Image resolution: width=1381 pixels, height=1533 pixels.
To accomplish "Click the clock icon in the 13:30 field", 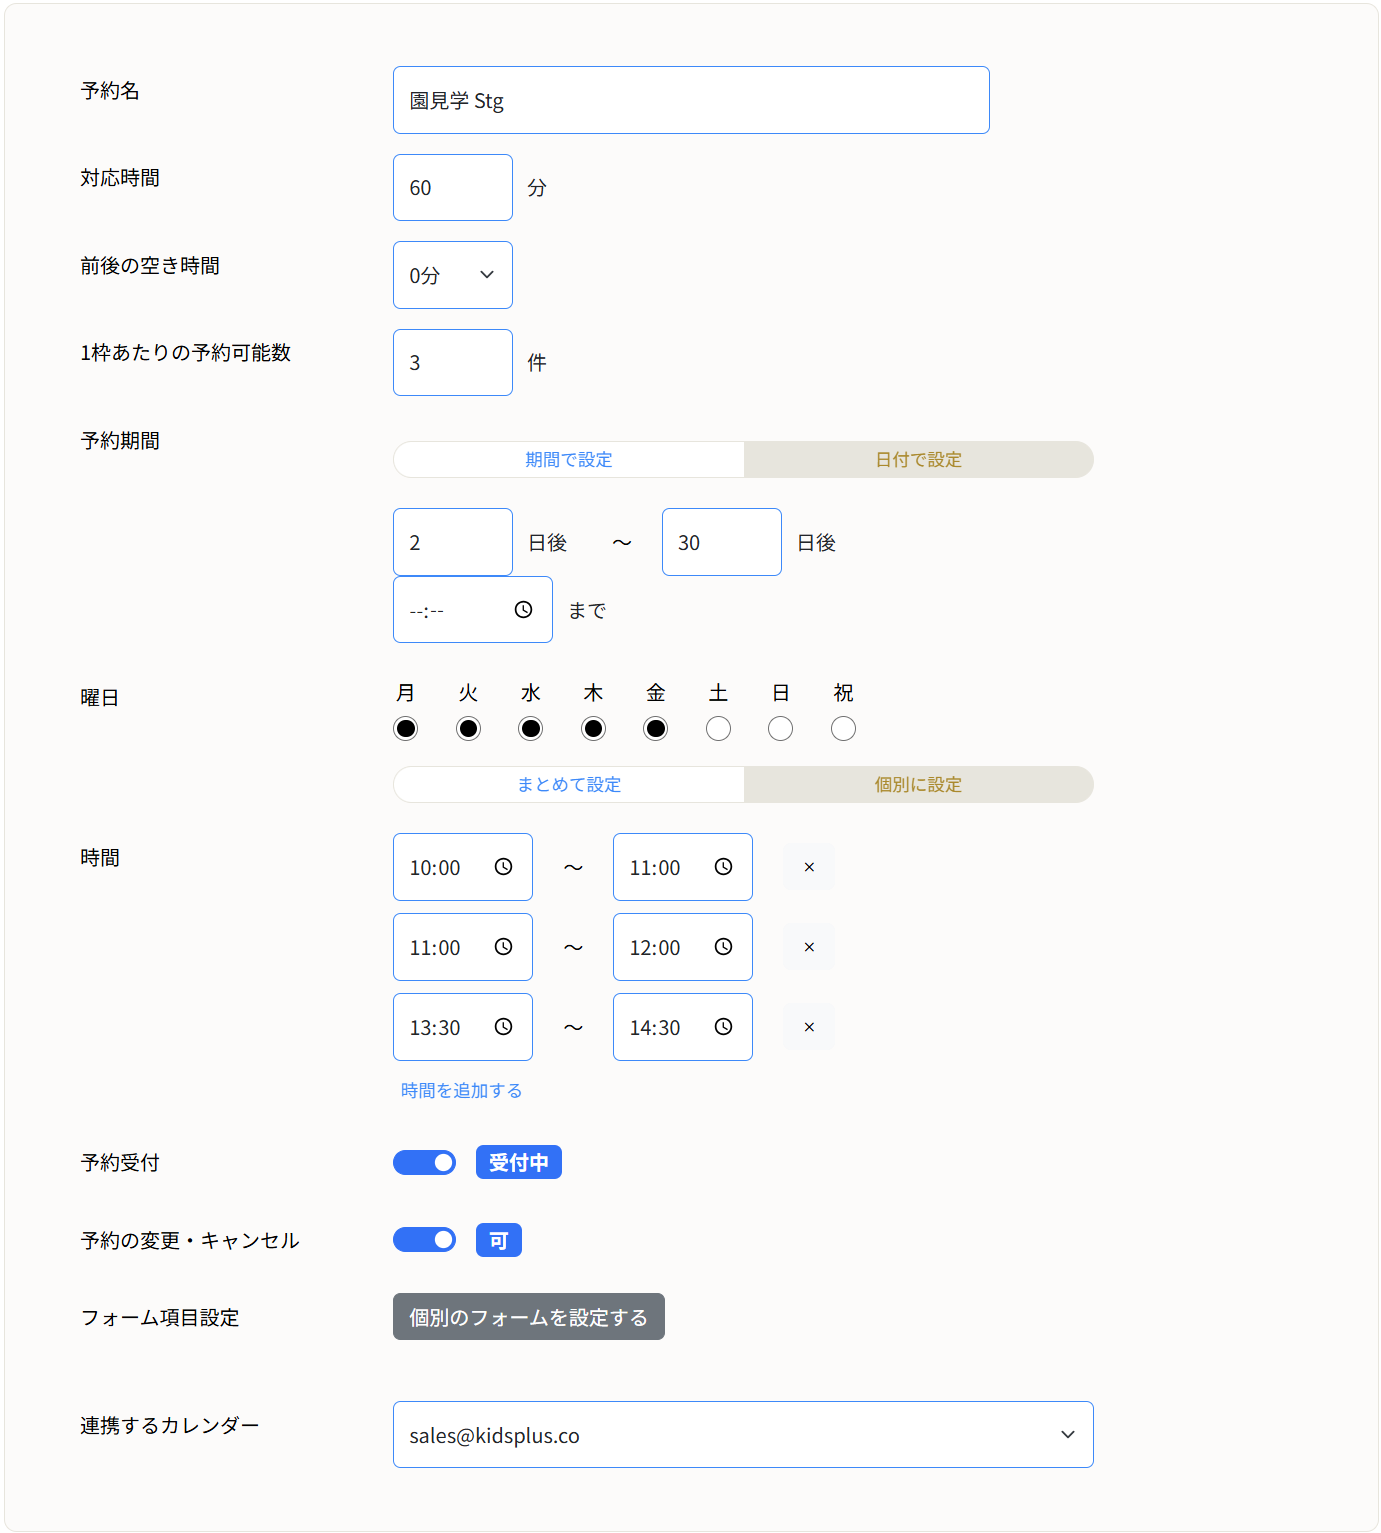I will [504, 1026].
